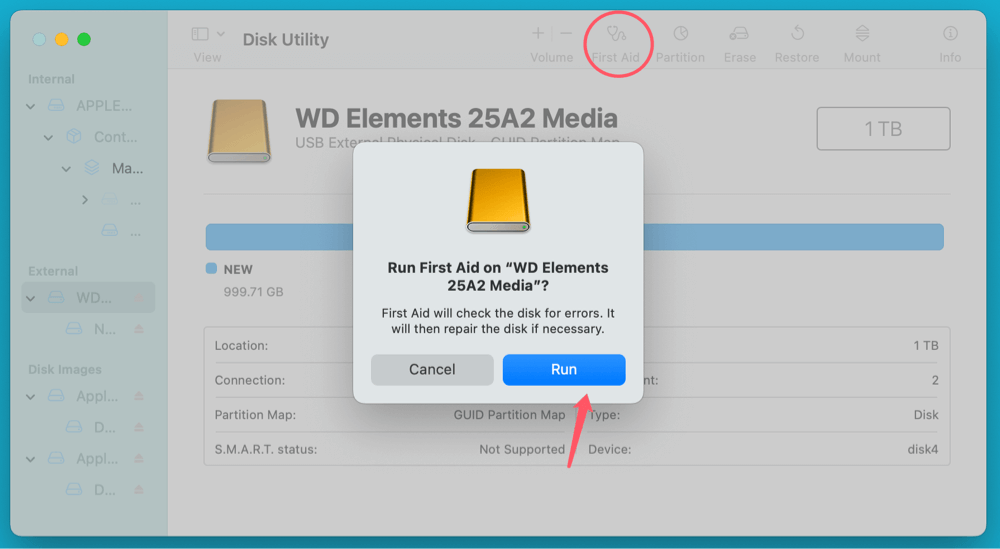1000x549 pixels.
Task: Select the Restore toolbar icon
Action: pyautogui.click(x=797, y=34)
